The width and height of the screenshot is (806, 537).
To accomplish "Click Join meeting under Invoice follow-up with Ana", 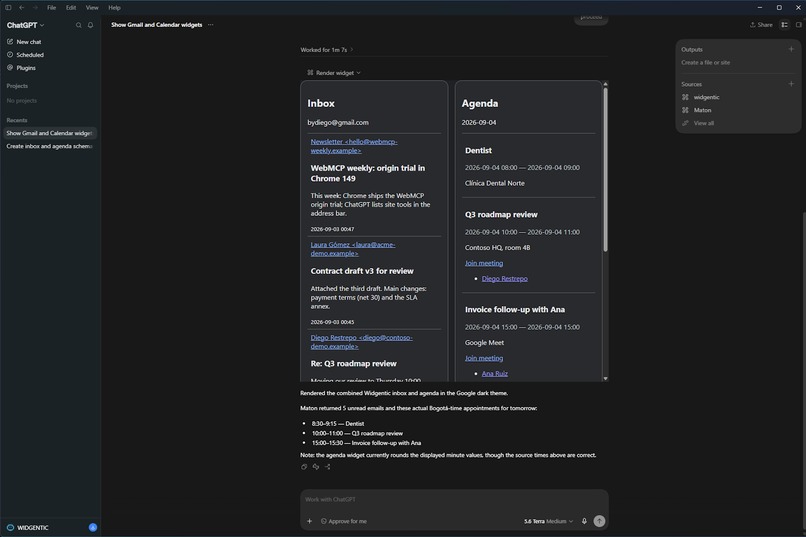I will point(484,358).
